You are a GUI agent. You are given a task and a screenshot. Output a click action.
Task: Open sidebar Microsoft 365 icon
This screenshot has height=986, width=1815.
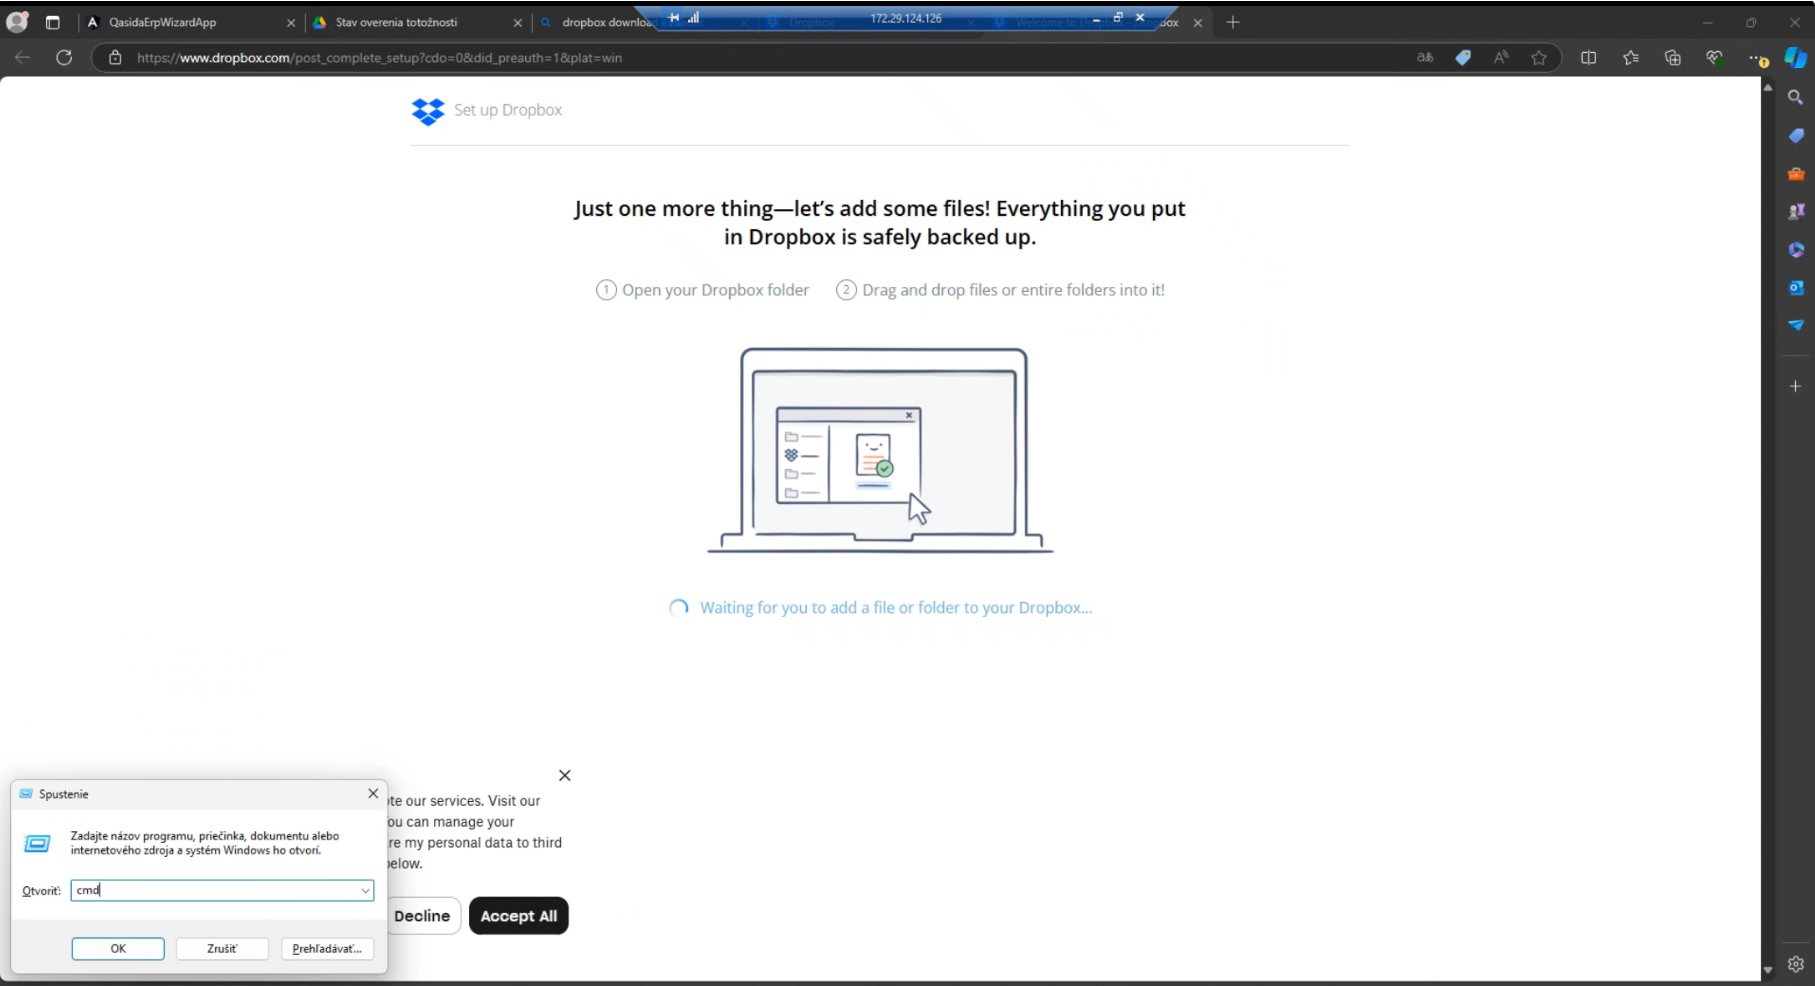1796,249
